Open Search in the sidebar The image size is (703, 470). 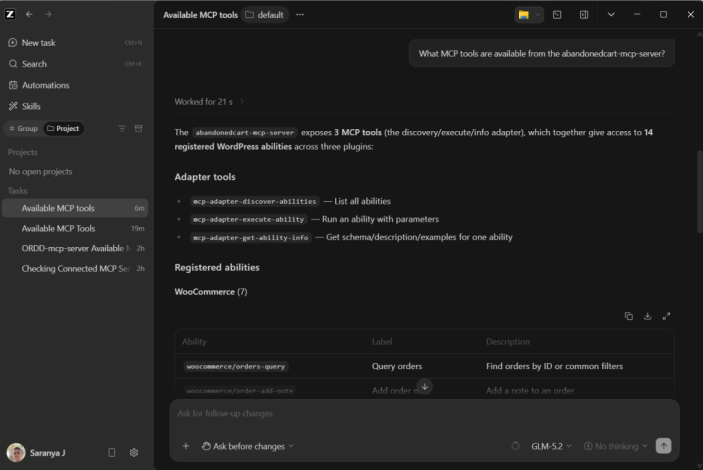(75, 64)
